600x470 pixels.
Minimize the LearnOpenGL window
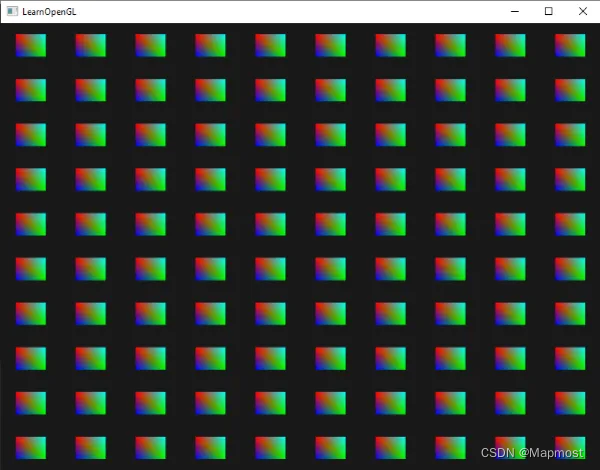tap(515, 11)
